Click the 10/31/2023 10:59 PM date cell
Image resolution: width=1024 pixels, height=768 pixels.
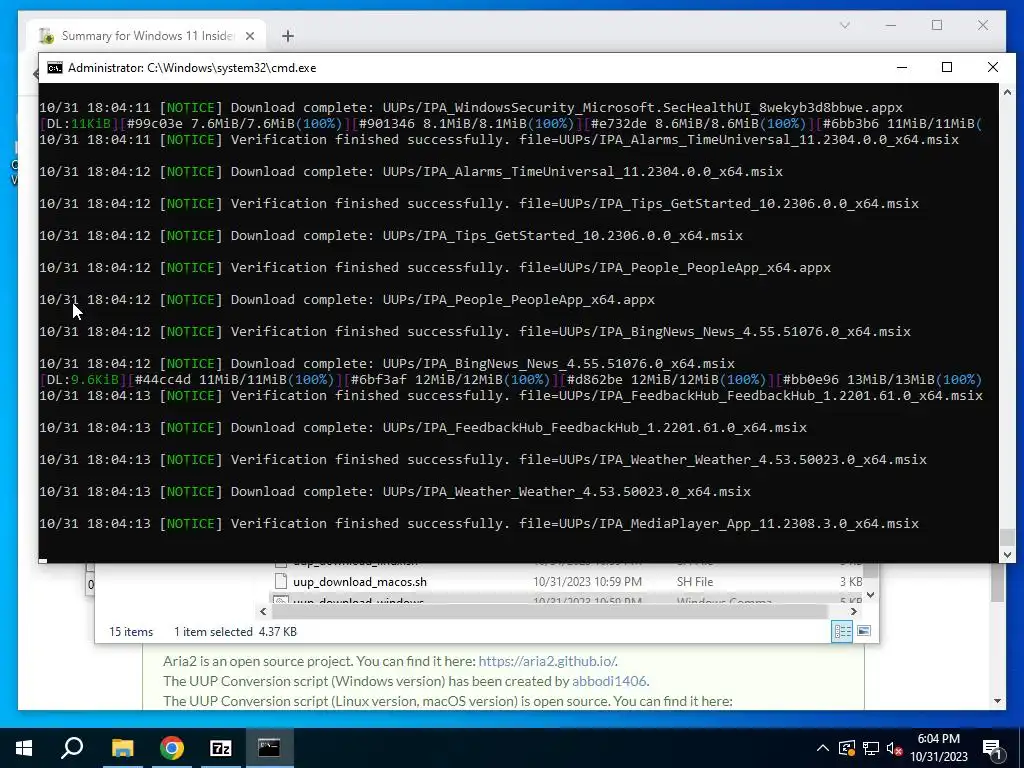click(x=587, y=582)
